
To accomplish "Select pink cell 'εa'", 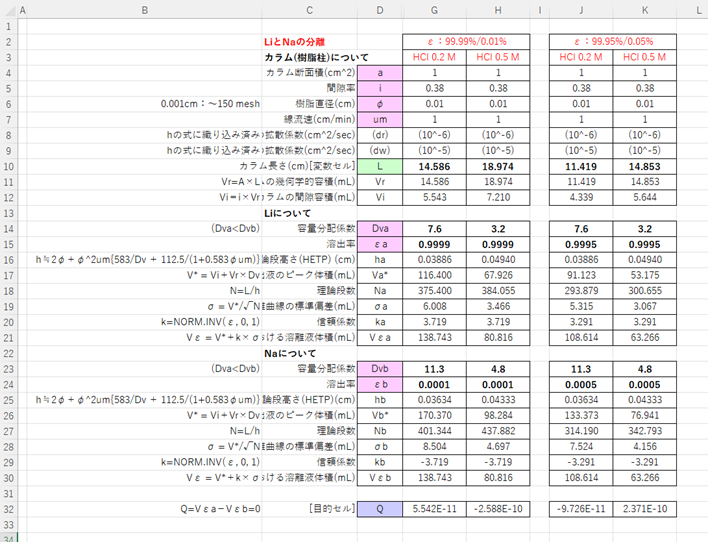I will tap(380, 244).
